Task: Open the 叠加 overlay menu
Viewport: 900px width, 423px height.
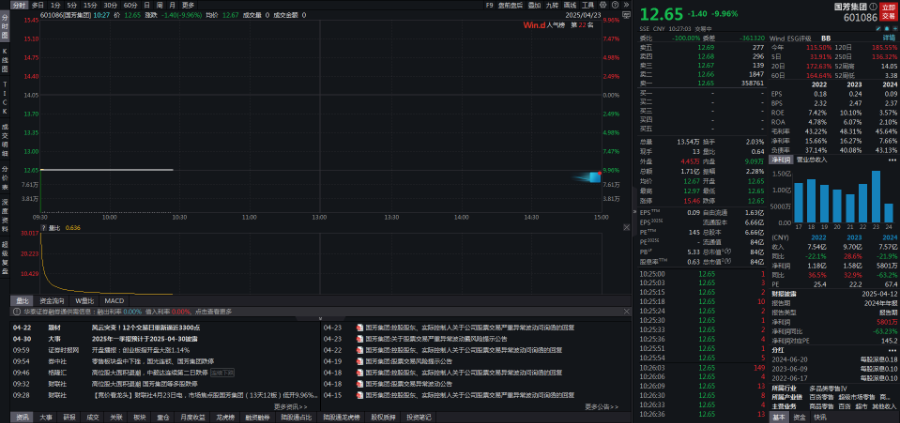Action: [534, 5]
